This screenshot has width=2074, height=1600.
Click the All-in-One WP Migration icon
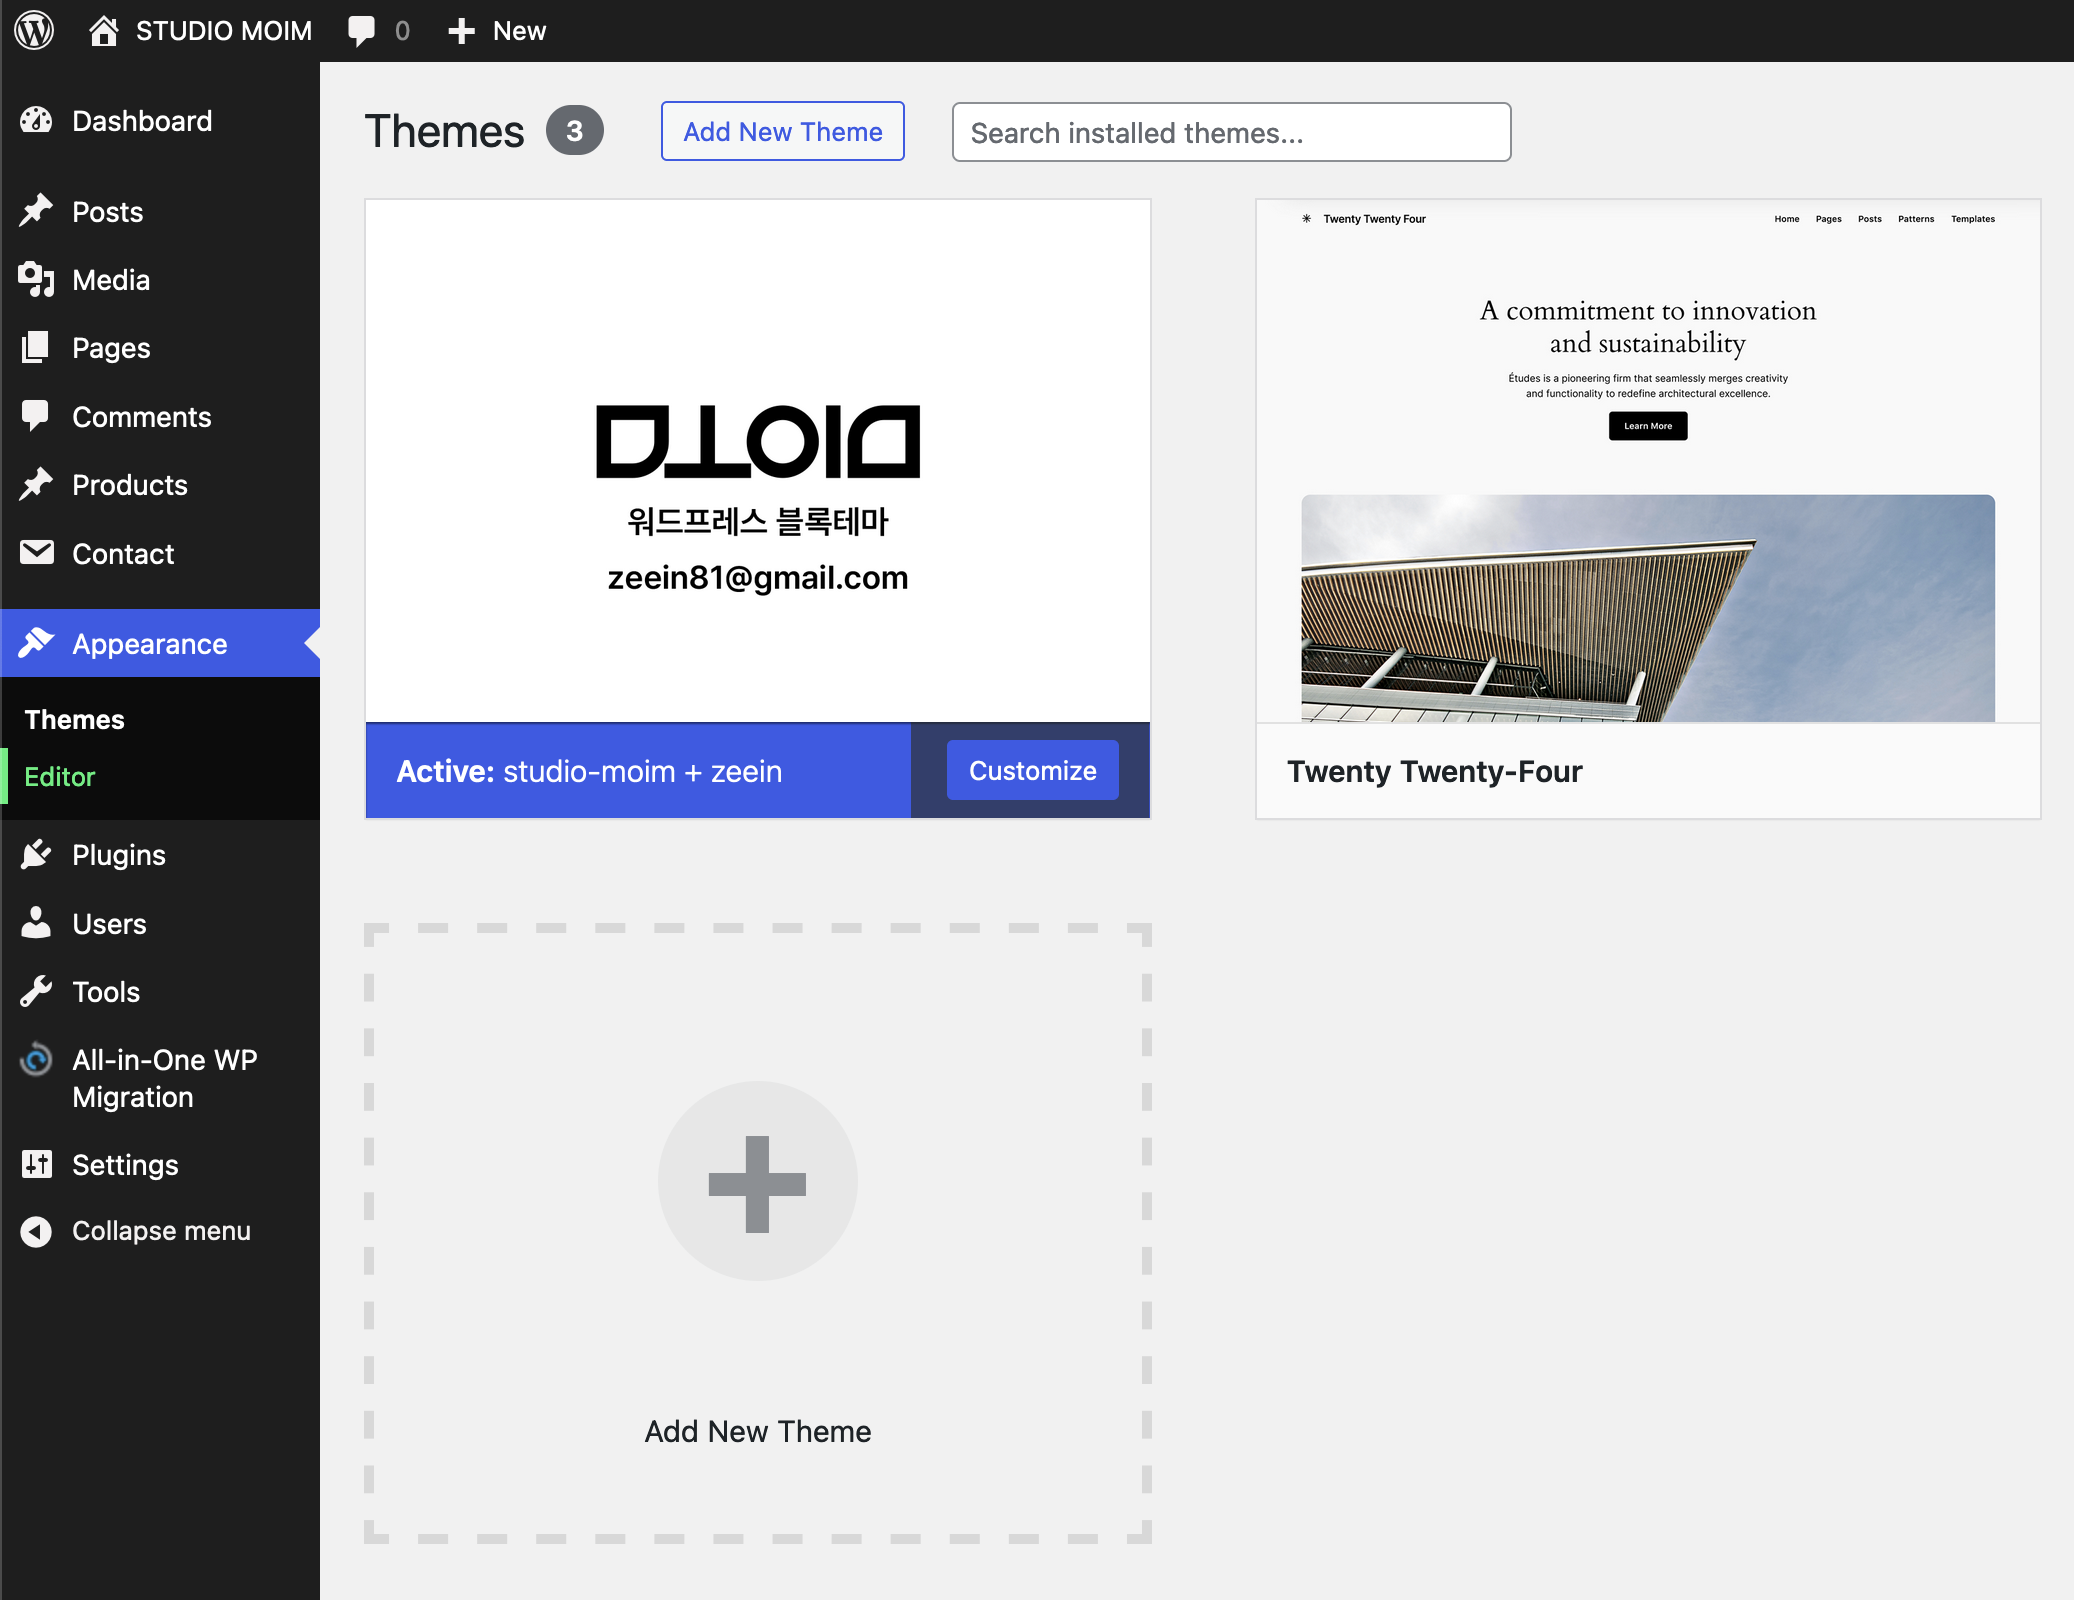36,1060
